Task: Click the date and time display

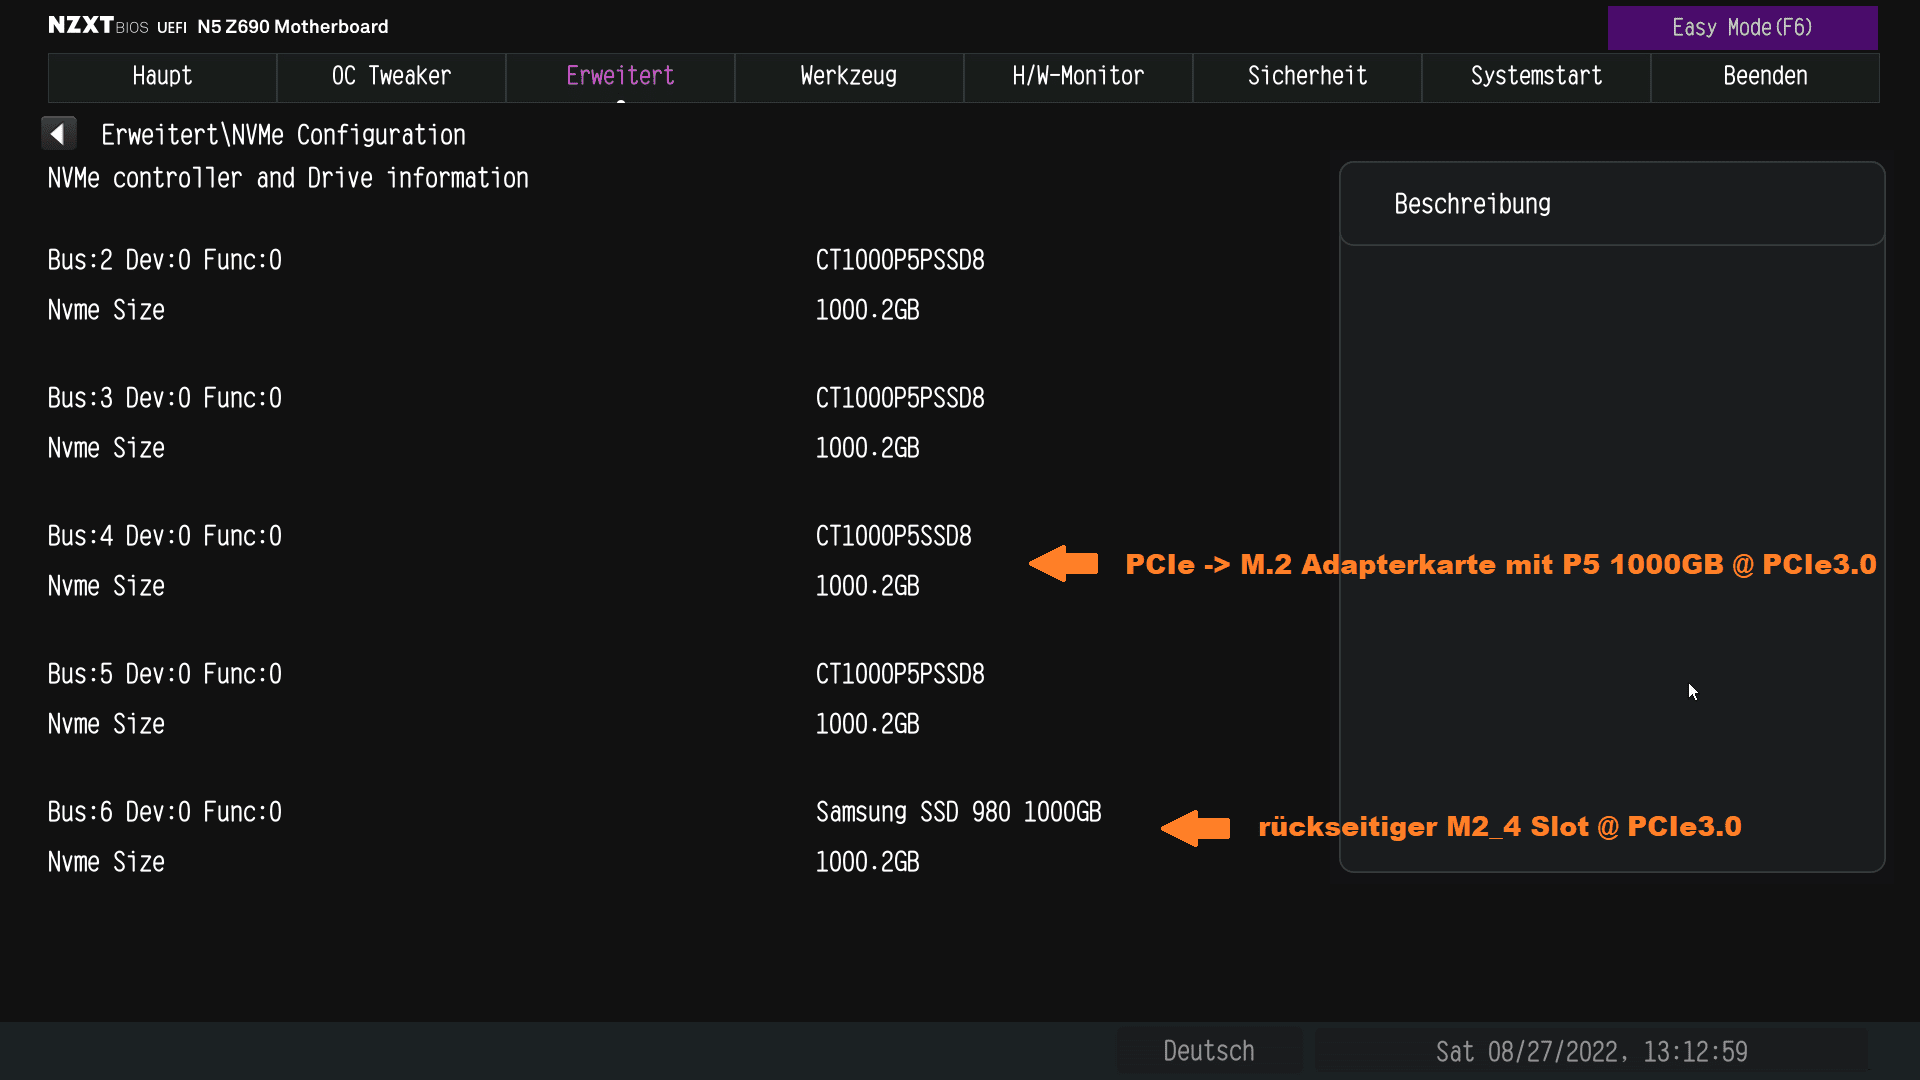Action: [x=1591, y=1051]
